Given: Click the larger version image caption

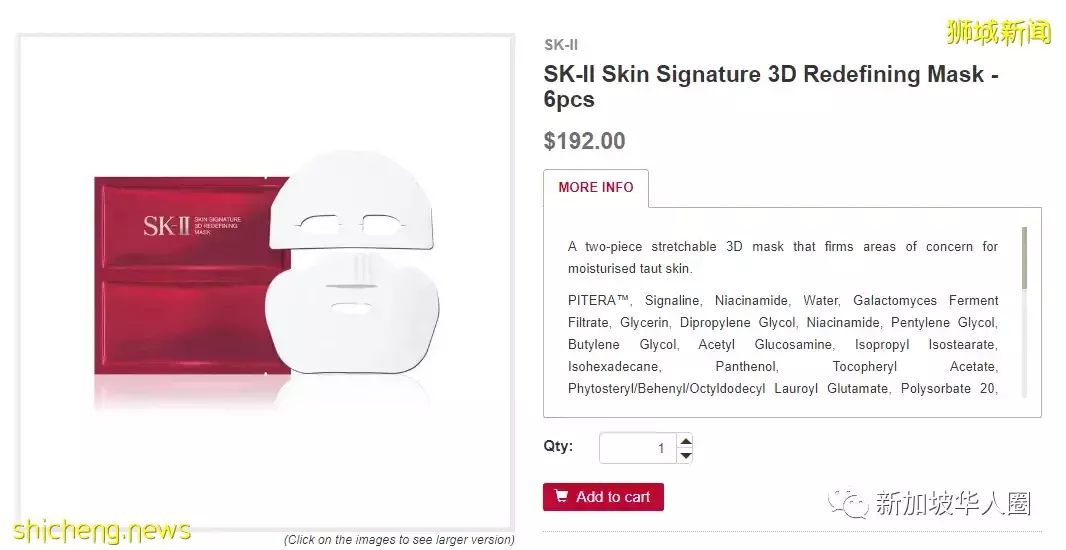Looking at the screenshot, I should coord(399,540).
